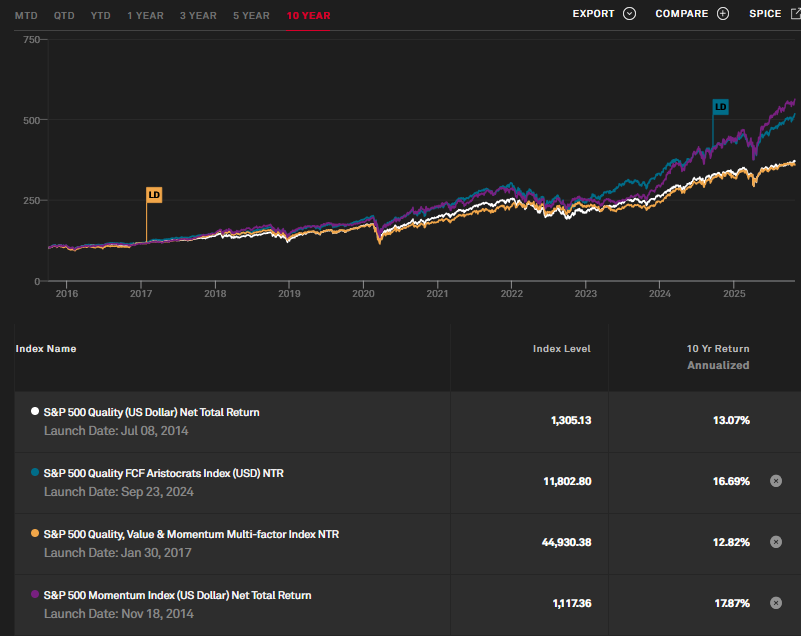The width and height of the screenshot is (801, 636).
Task: Remove the S&P 500 Momentum index
Action: pyautogui.click(x=776, y=603)
